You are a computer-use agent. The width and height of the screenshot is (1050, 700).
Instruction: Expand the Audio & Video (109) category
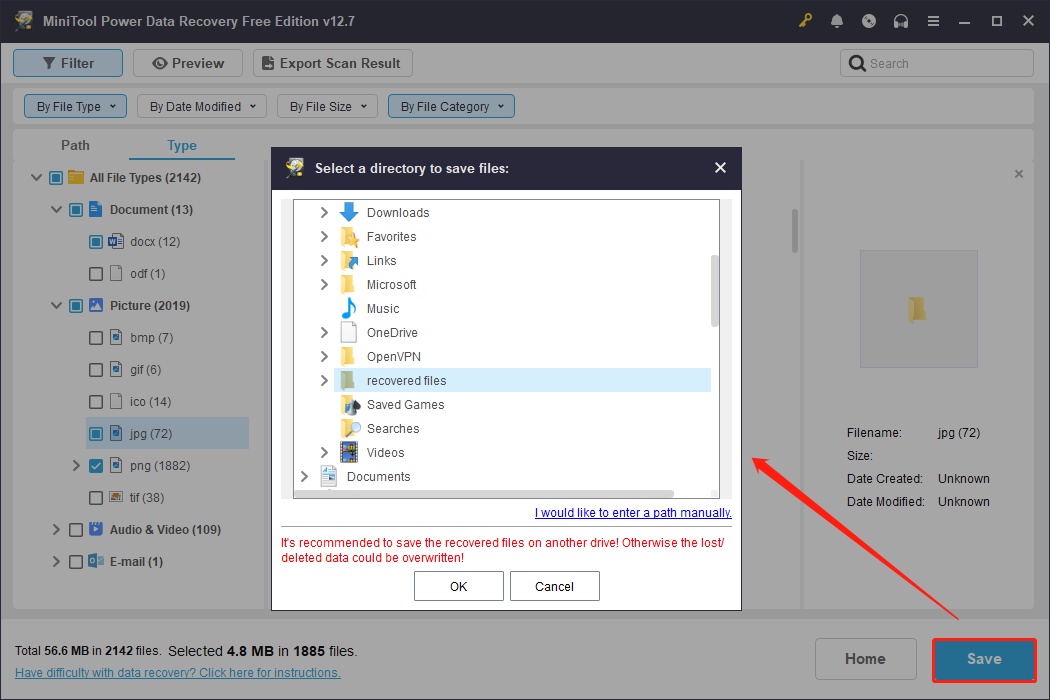point(56,529)
